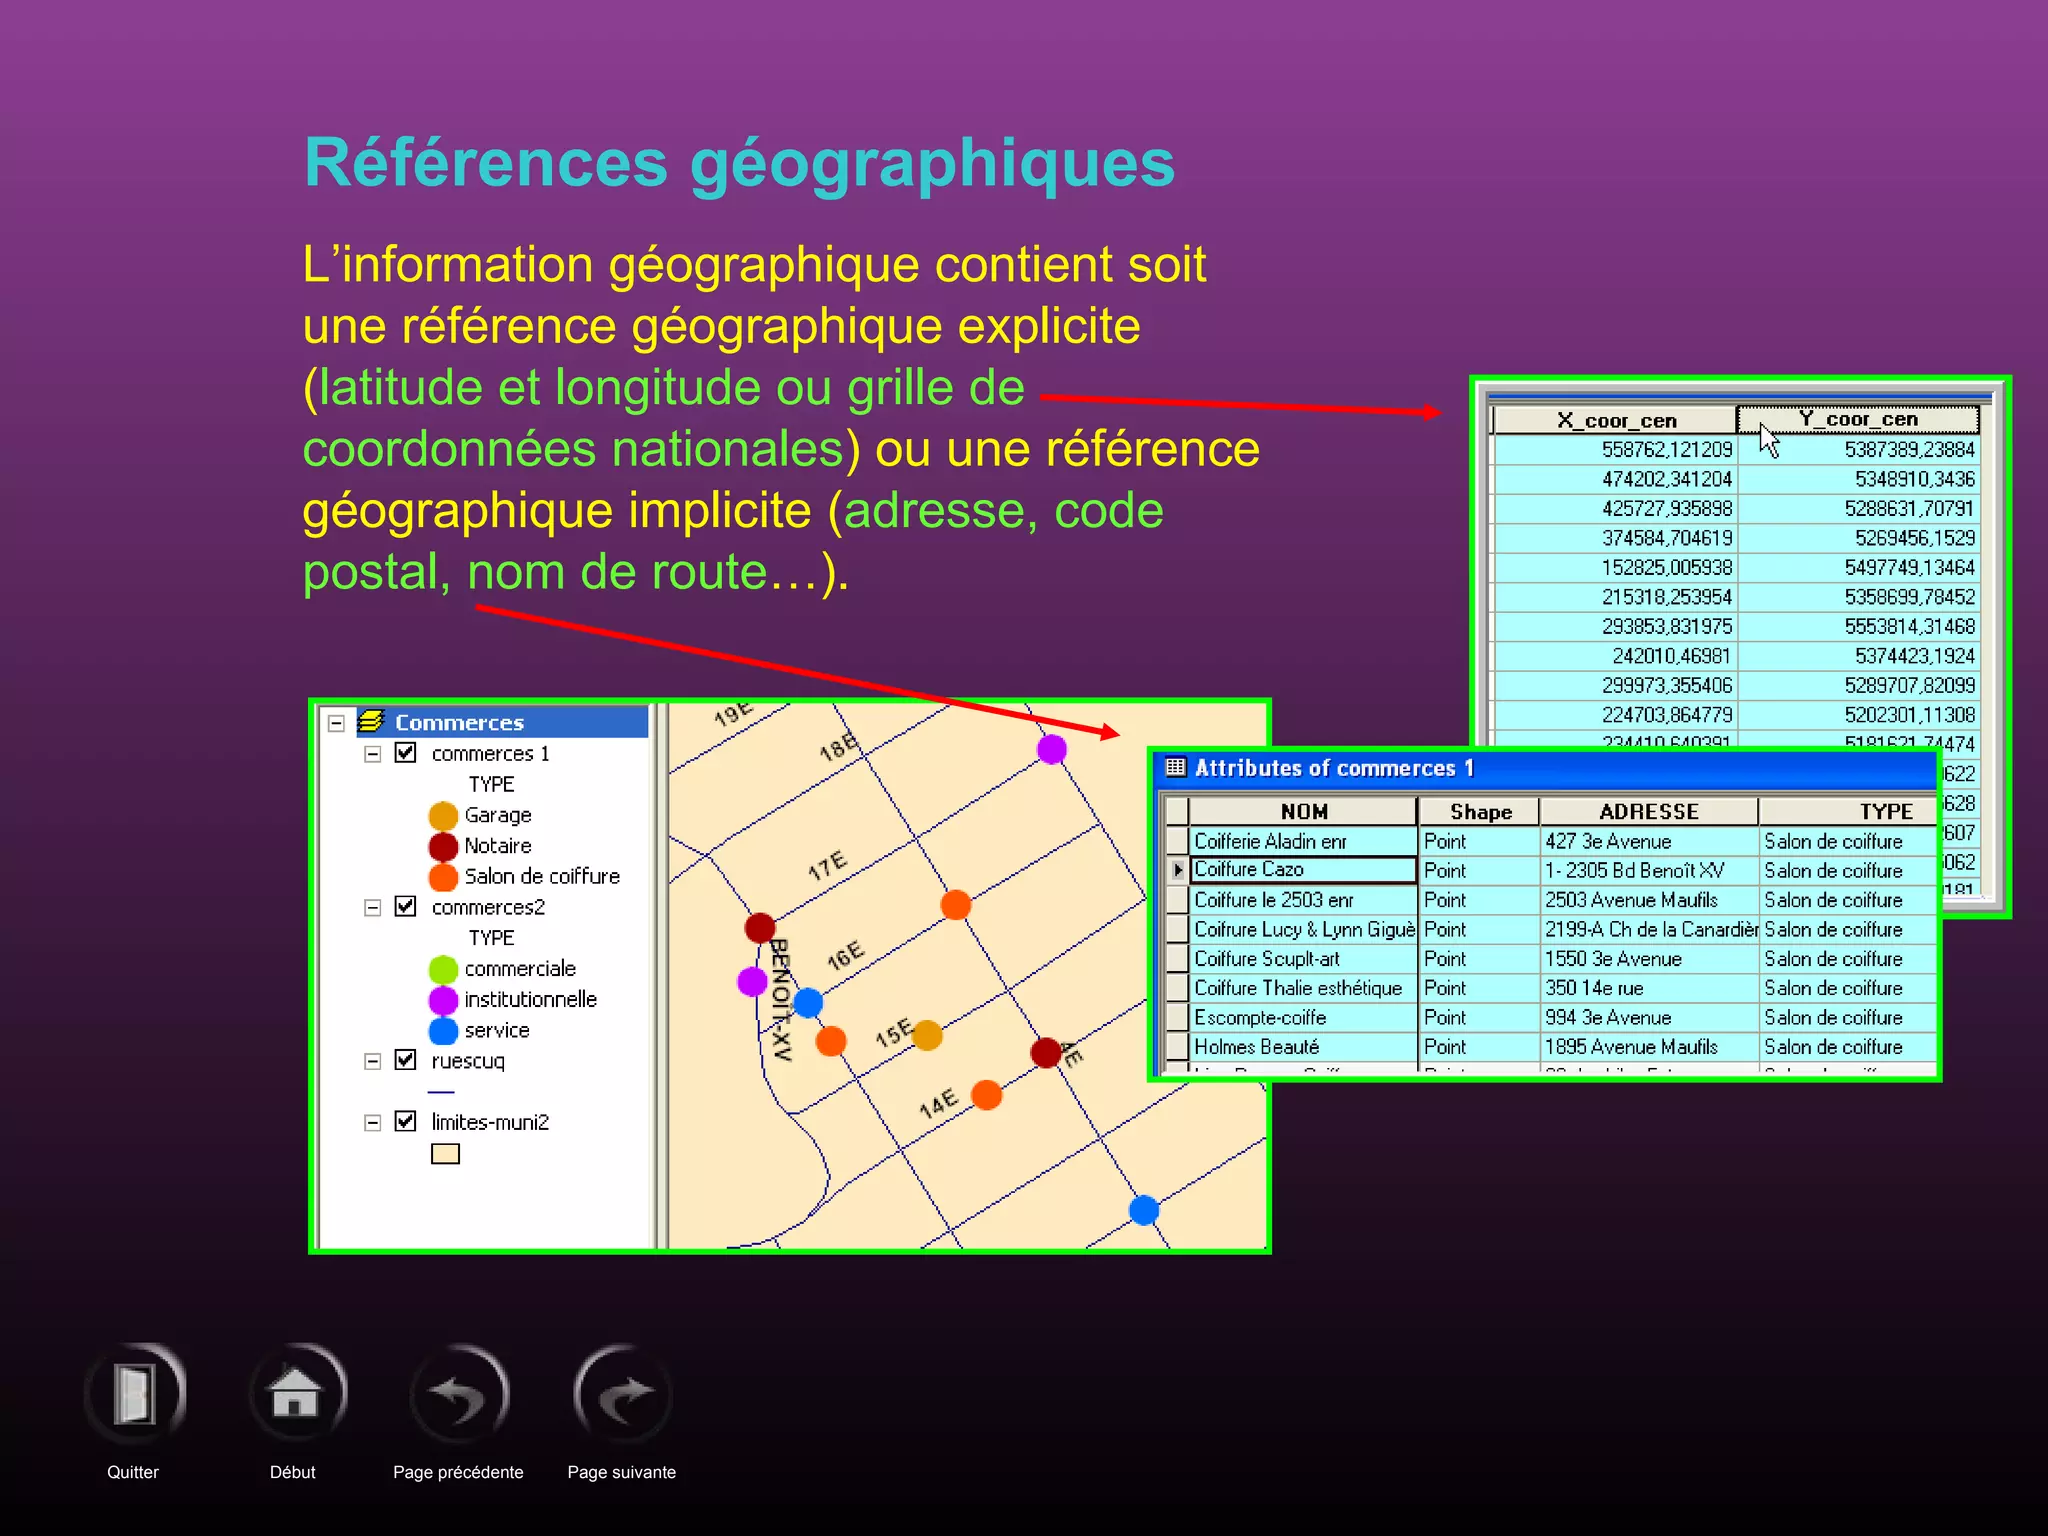The image size is (2048, 1536).
Task: Collapse the limites-muni2 layer entry
Action: click(372, 1122)
